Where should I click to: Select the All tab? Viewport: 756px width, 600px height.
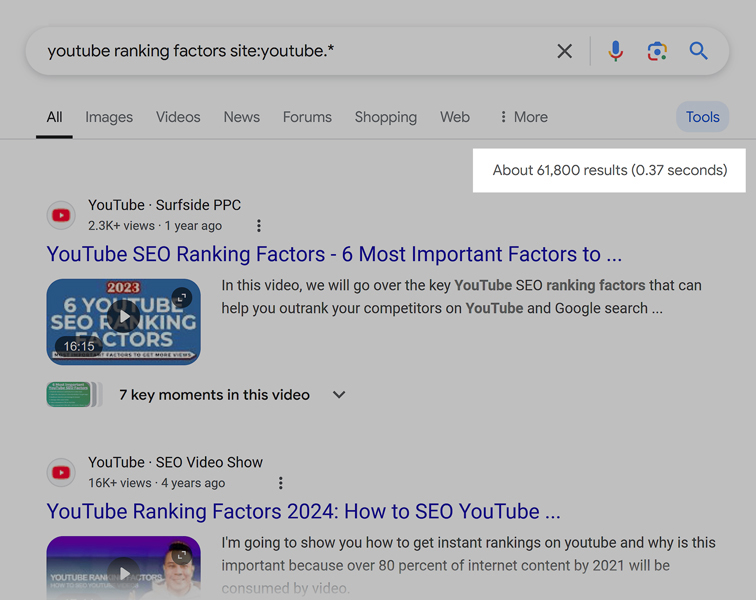pyautogui.click(x=54, y=117)
